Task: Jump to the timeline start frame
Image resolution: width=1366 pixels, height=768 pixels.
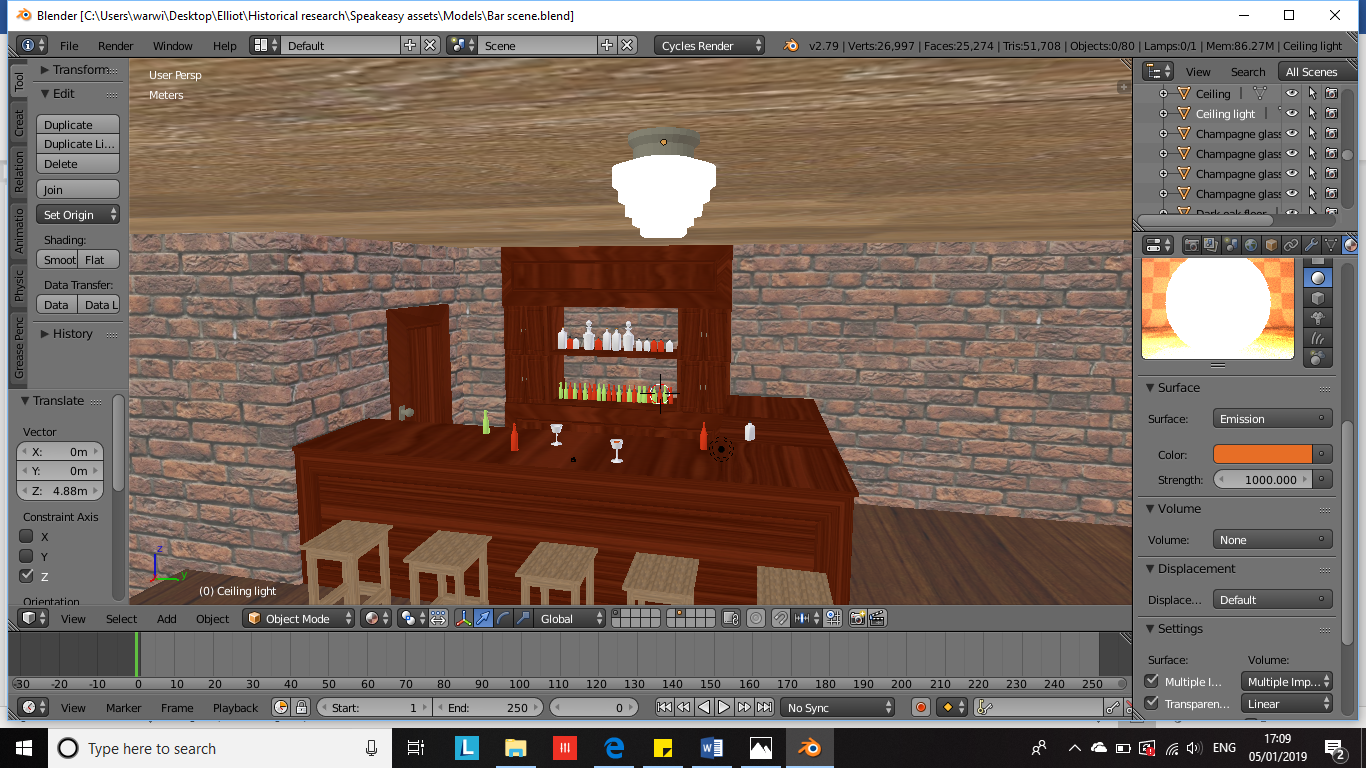Action: (x=664, y=708)
